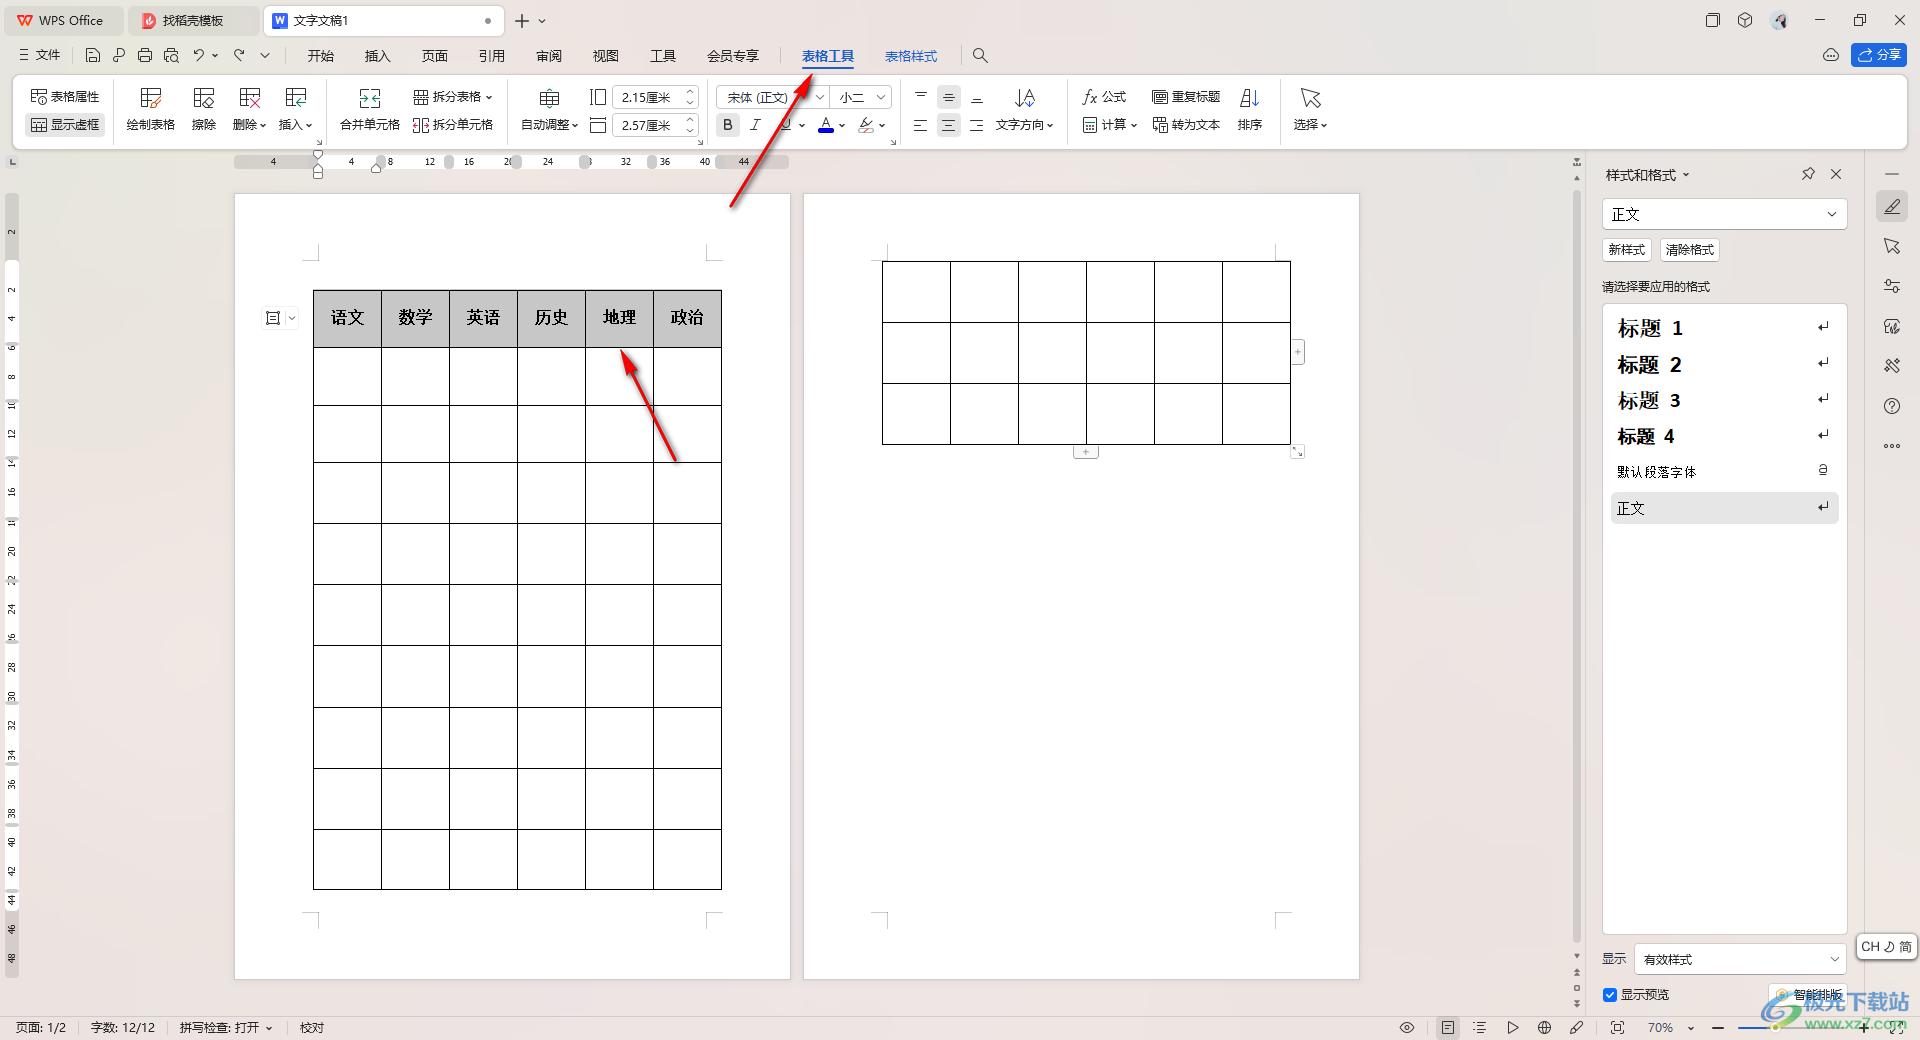Click the selection arrow icon in right sidebar
This screenshot has width=1920, height=1040.
(x=1892, y=246)
